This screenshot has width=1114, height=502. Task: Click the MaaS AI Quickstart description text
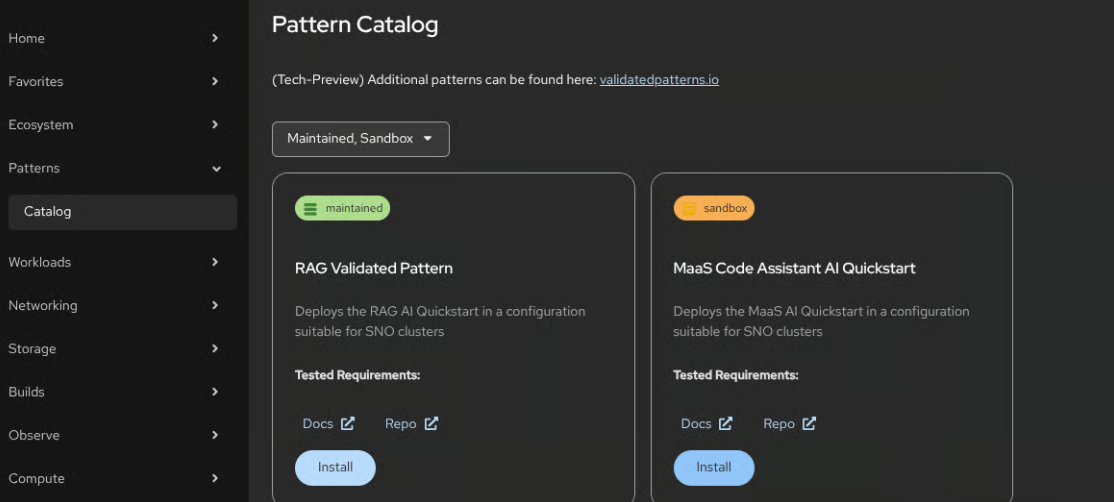coord(821,322)
